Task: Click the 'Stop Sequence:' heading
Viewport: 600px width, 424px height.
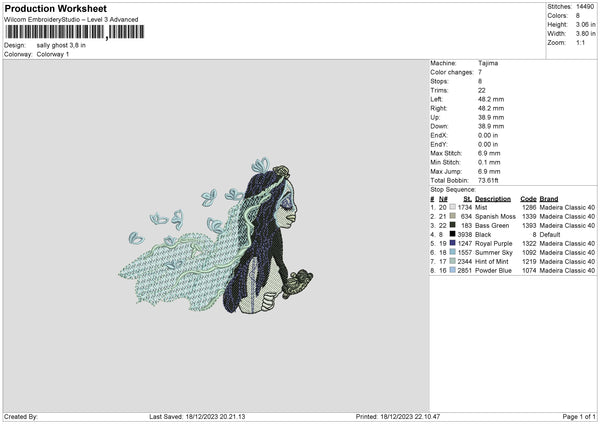Action: pyautogui.click(x=453, y=190)
